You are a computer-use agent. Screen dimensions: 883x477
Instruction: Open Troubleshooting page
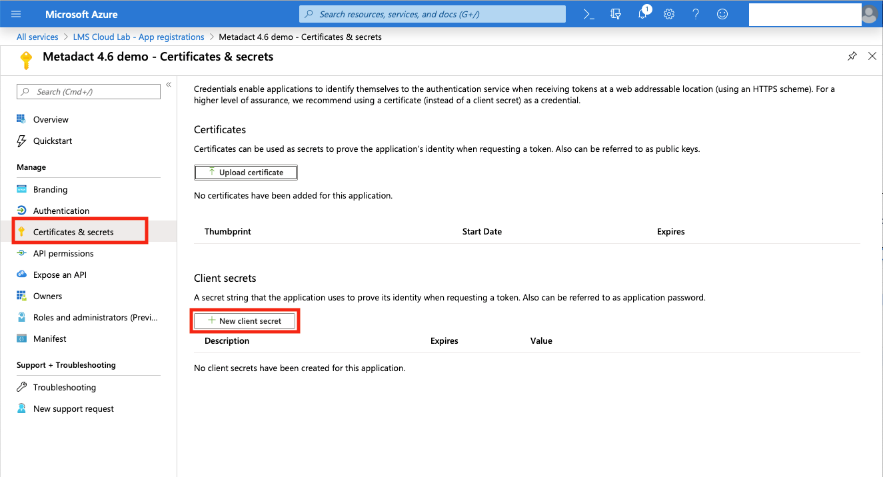[64, 387]
